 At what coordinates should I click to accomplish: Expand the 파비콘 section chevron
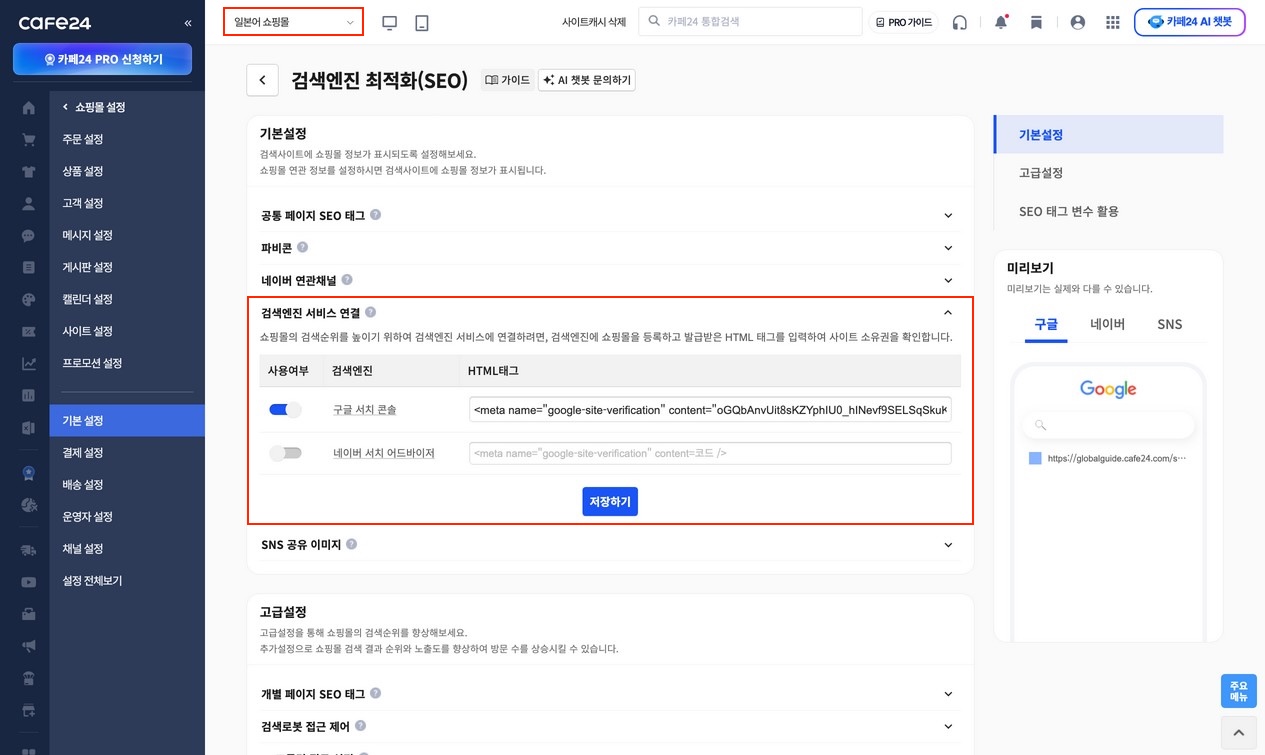[948, 248]
